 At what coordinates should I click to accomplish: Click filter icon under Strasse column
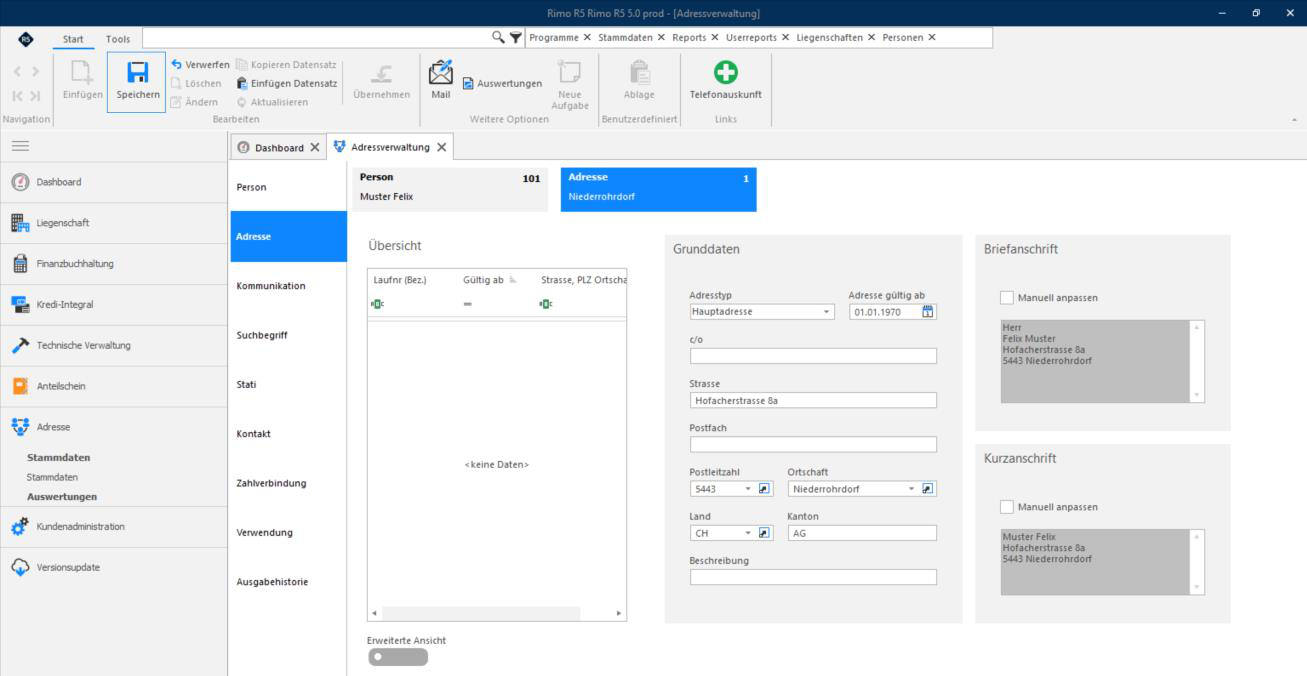pyautogui.click(x=546, y=305)
